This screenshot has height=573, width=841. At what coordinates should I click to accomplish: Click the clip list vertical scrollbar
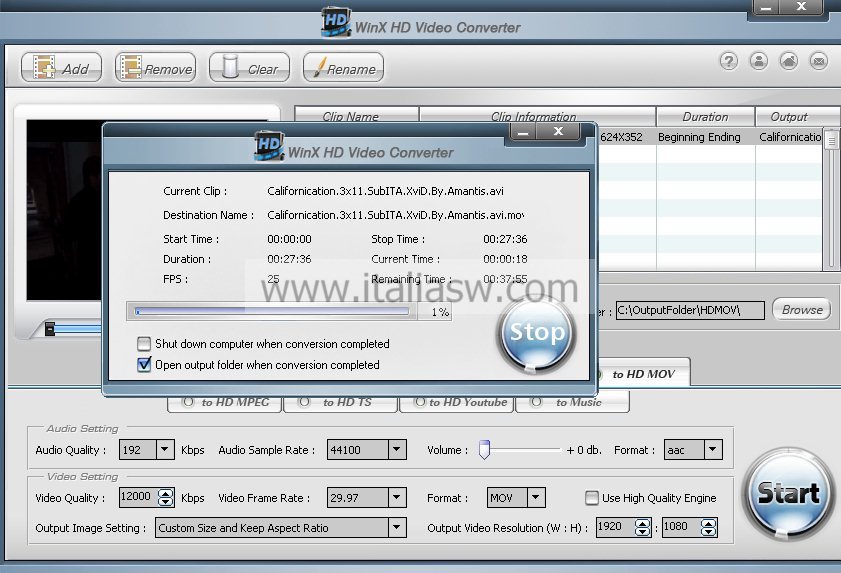tap(831, 199)
